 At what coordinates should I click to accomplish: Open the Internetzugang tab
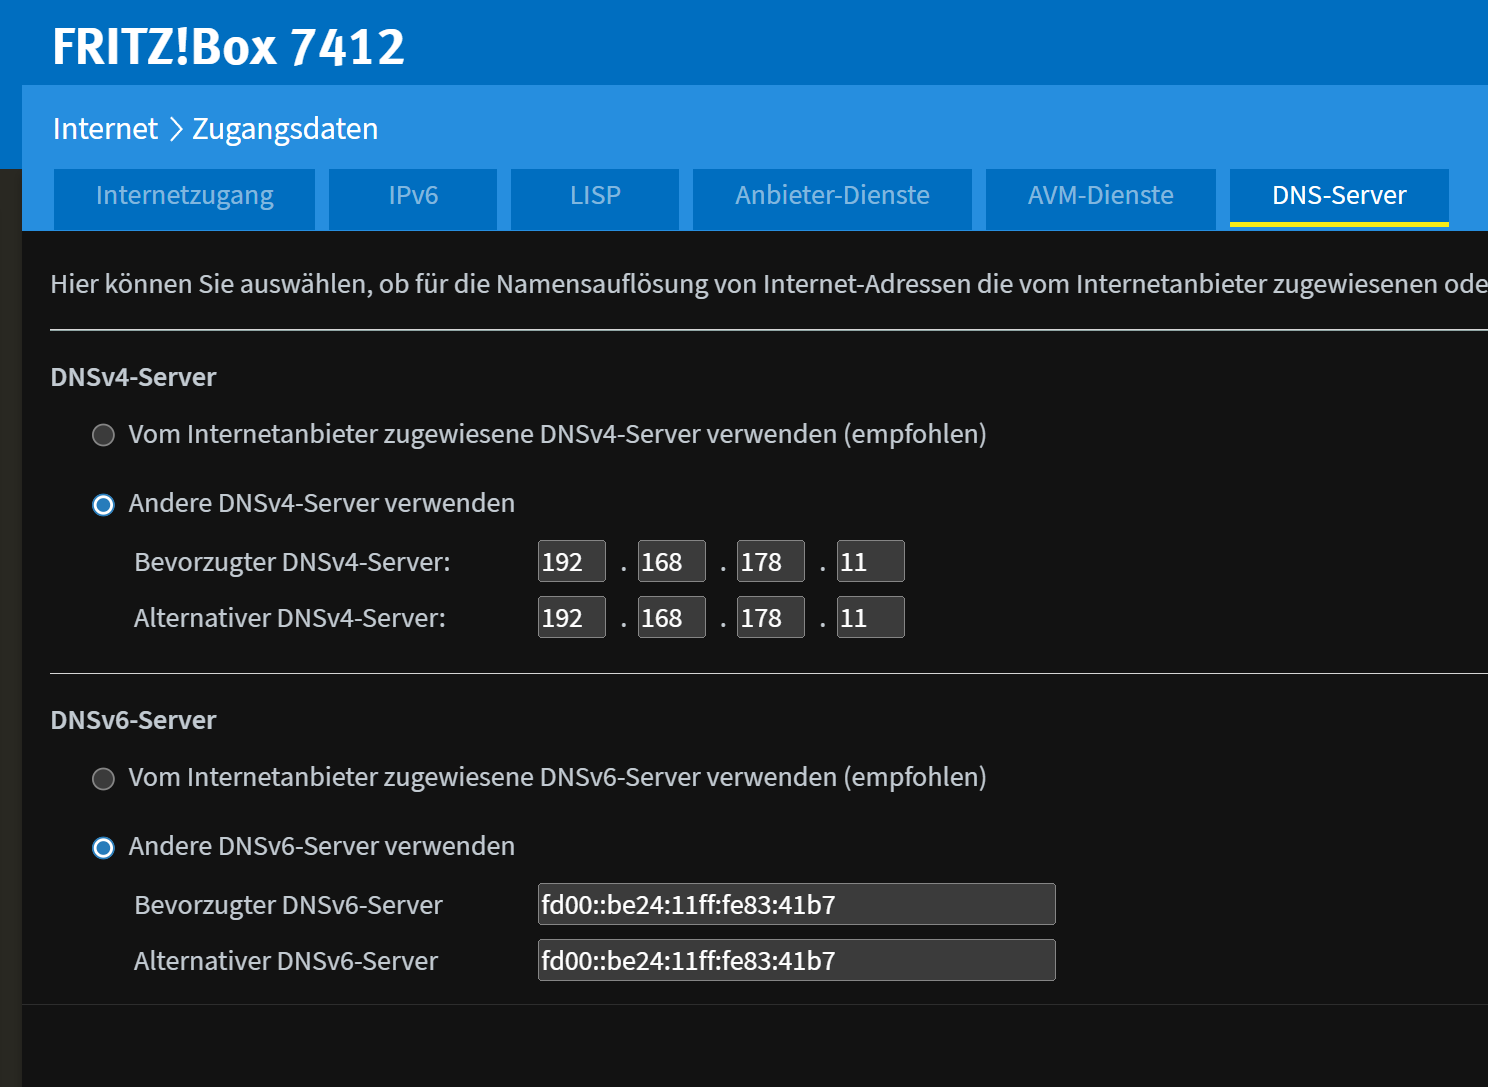click(184, 196)
